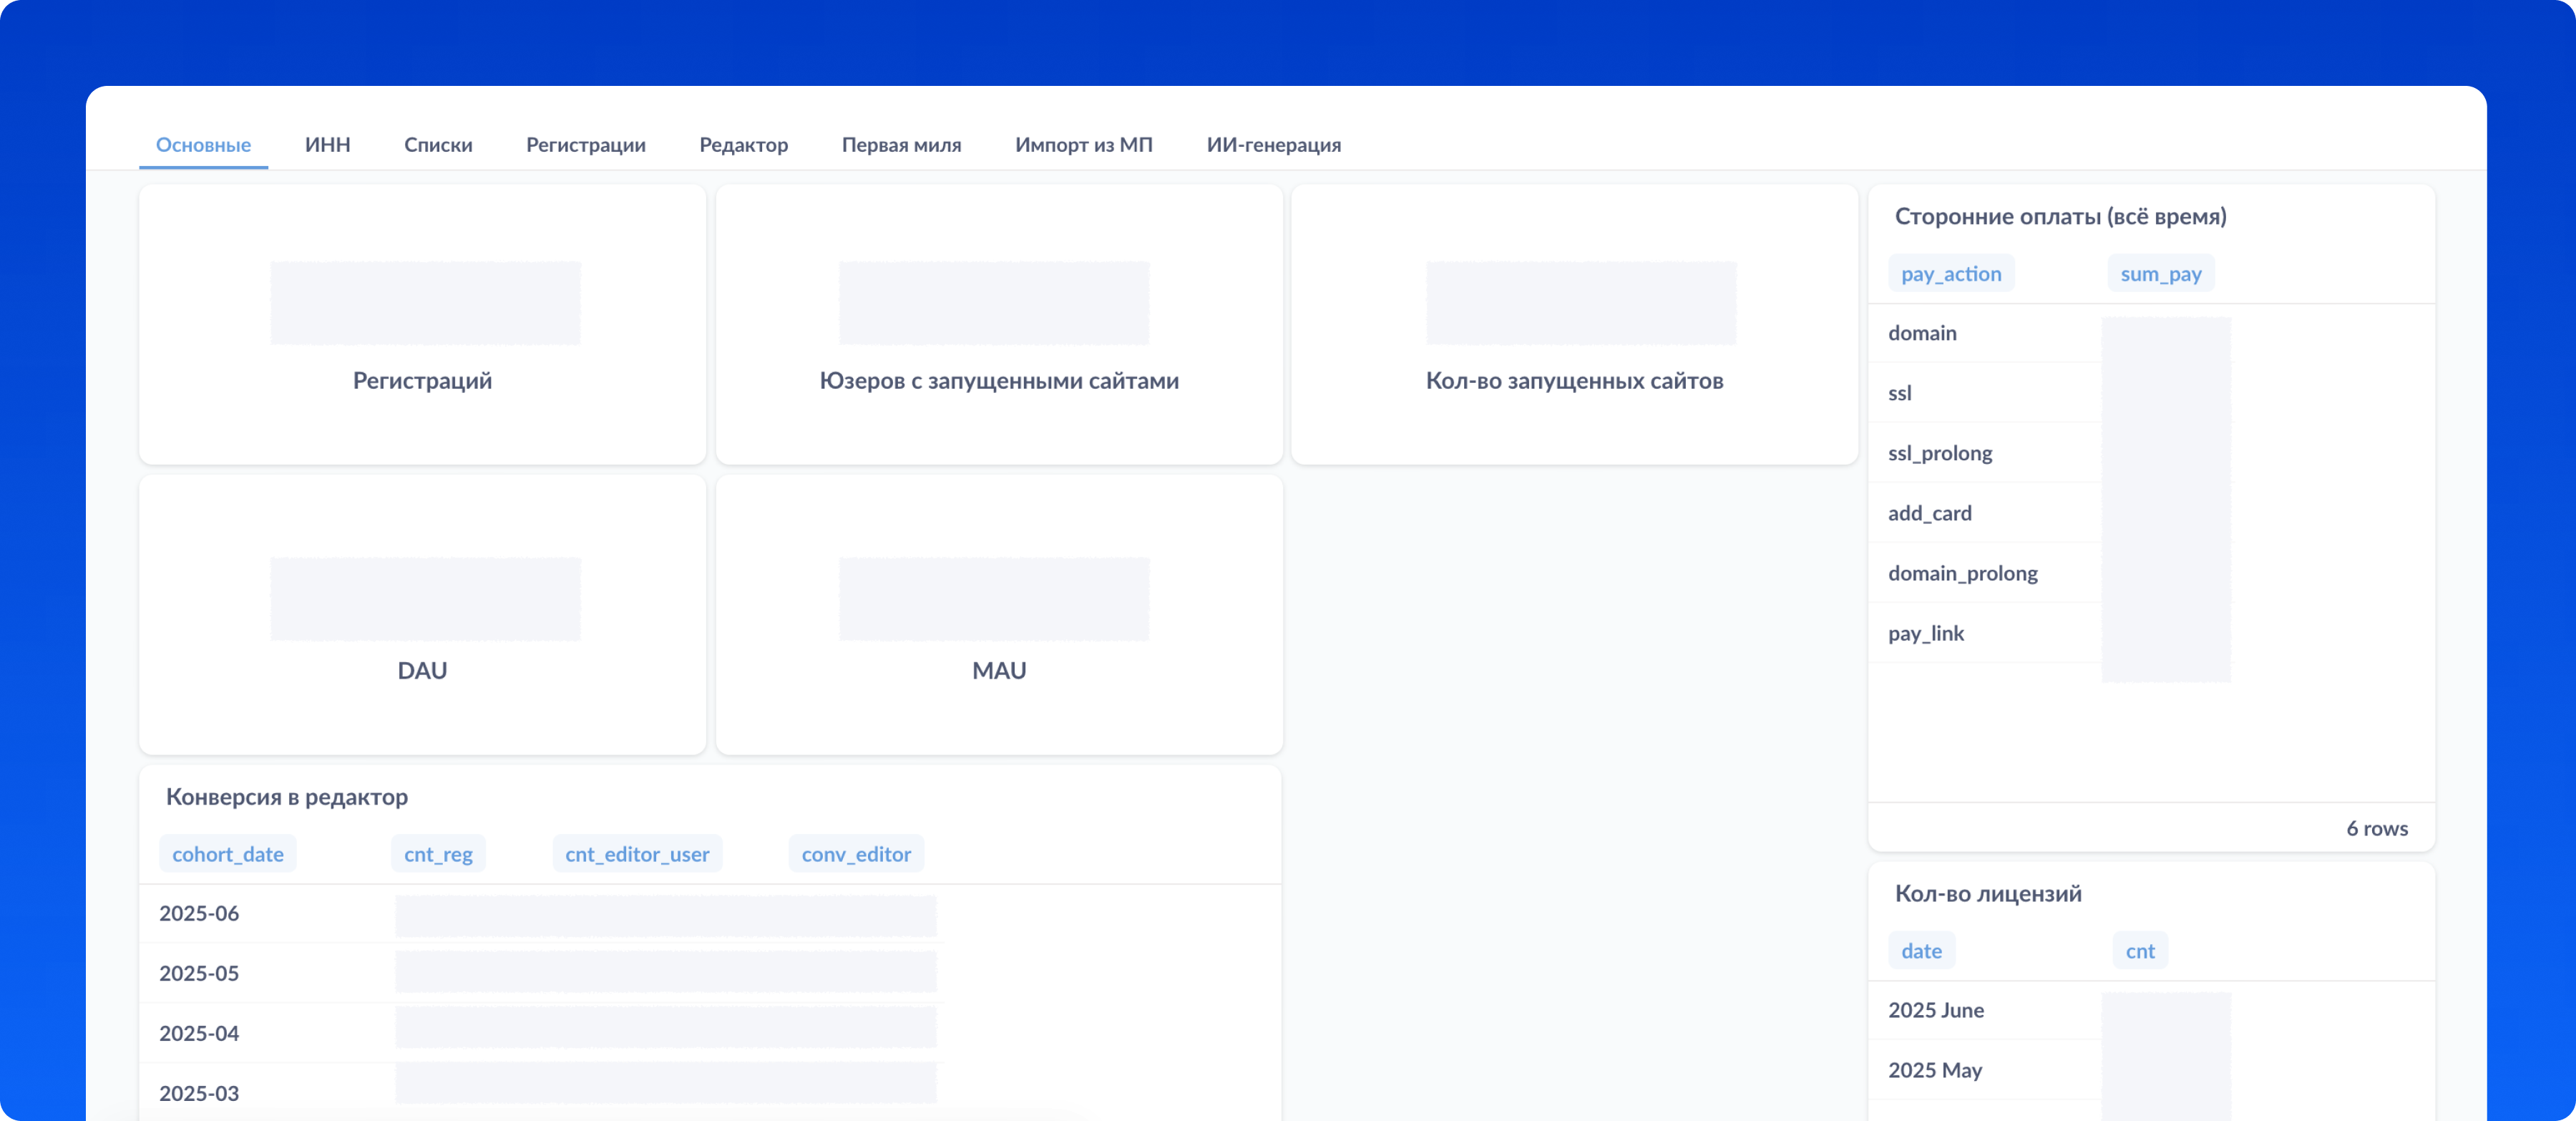Sort by cohort_date column header

[228, 854]
